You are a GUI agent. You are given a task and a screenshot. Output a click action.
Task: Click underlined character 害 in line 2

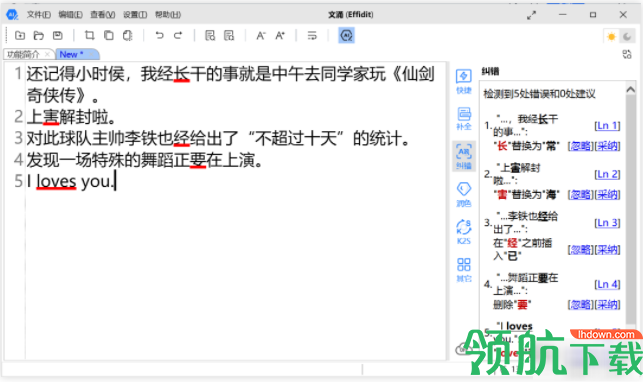51,117
